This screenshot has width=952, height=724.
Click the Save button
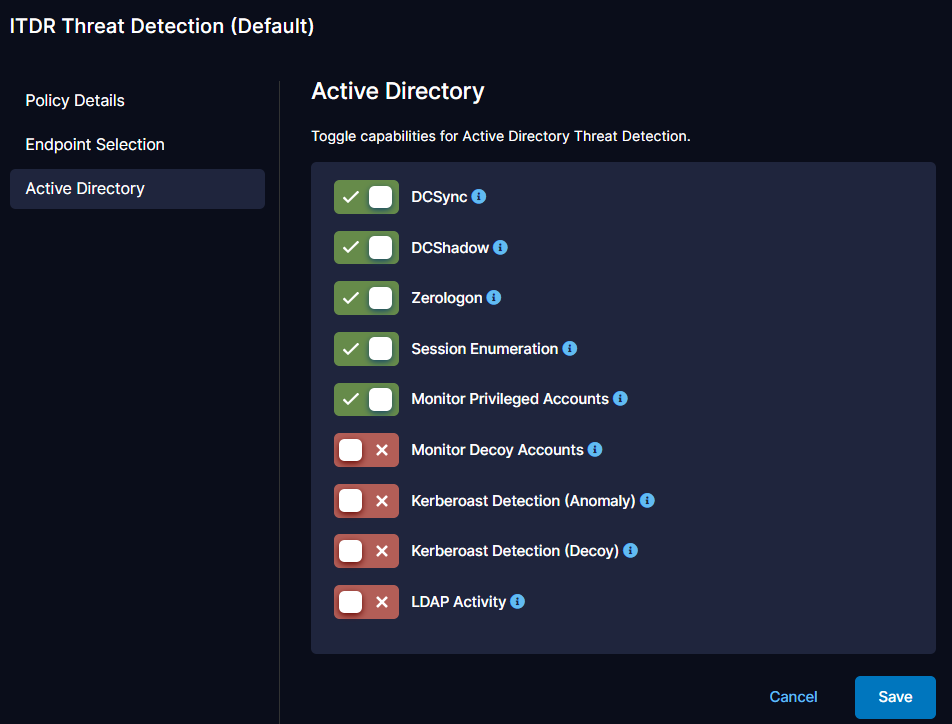click(895, 697)
